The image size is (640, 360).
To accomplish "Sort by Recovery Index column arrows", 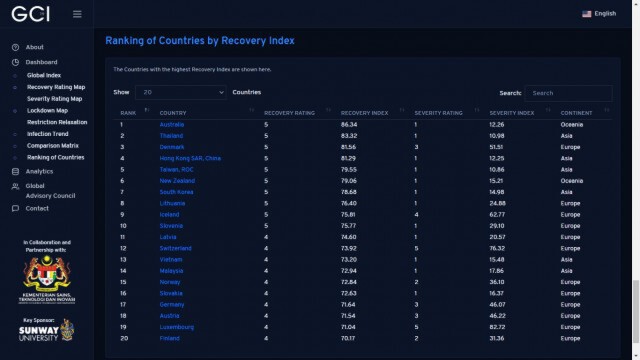I will pos(402,110).
